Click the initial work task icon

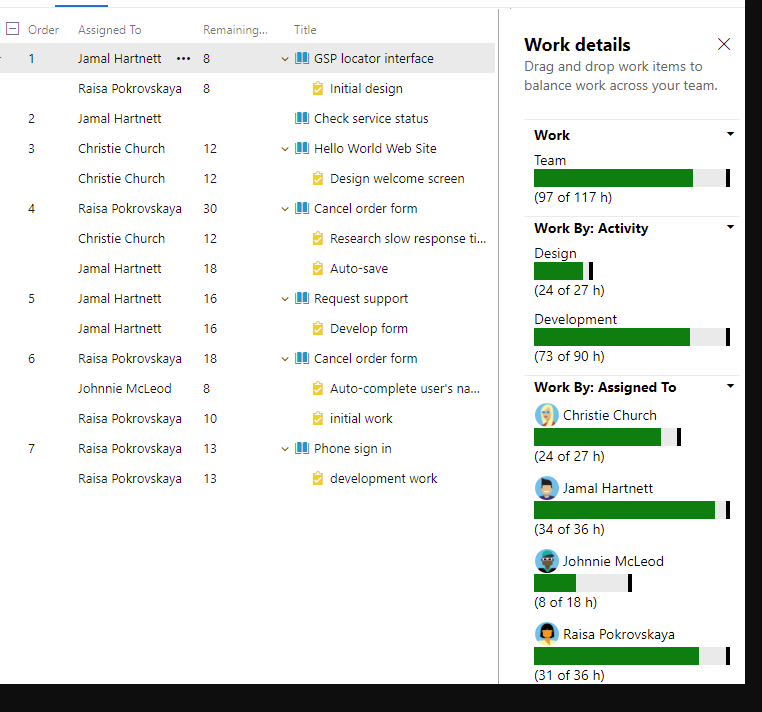coord(317,418)
